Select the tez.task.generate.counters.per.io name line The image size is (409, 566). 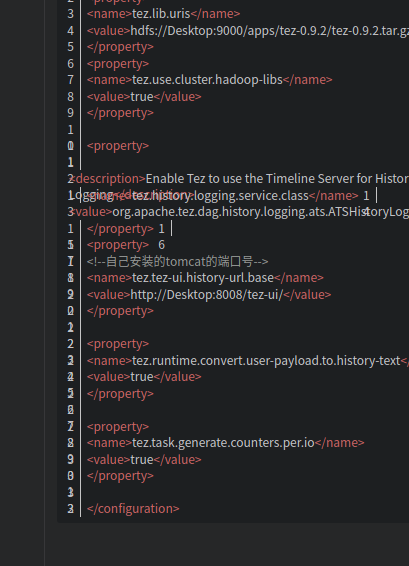pyautogui.click(x=226, y=443)
